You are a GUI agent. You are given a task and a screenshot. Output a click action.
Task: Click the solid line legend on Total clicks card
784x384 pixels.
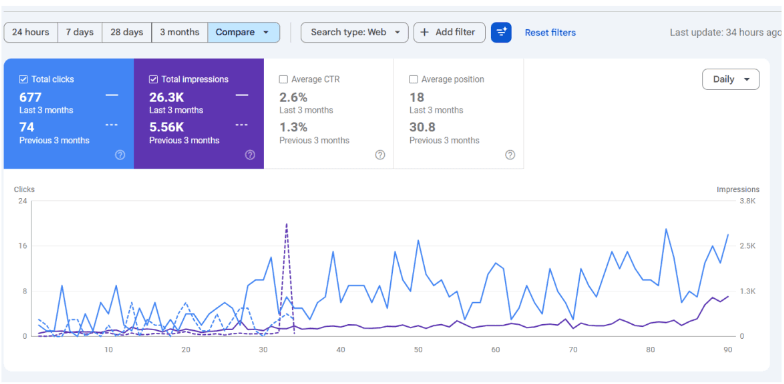(x=112, y=95)
